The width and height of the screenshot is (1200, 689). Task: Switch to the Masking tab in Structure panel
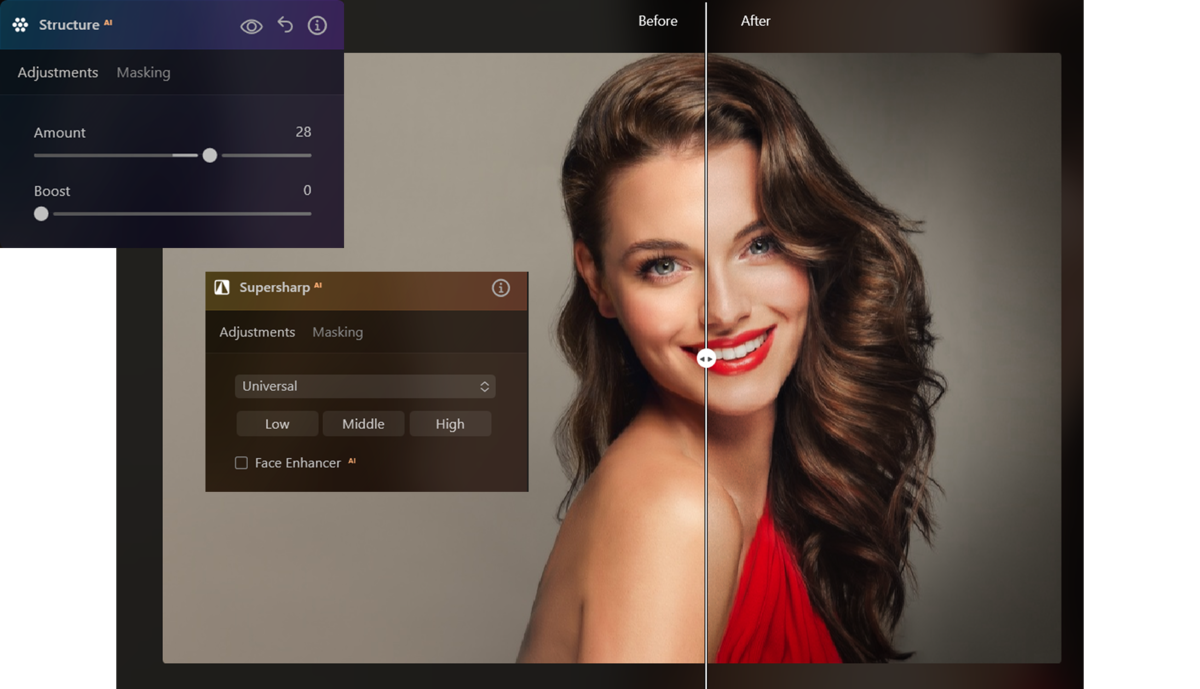click(143, 72)
